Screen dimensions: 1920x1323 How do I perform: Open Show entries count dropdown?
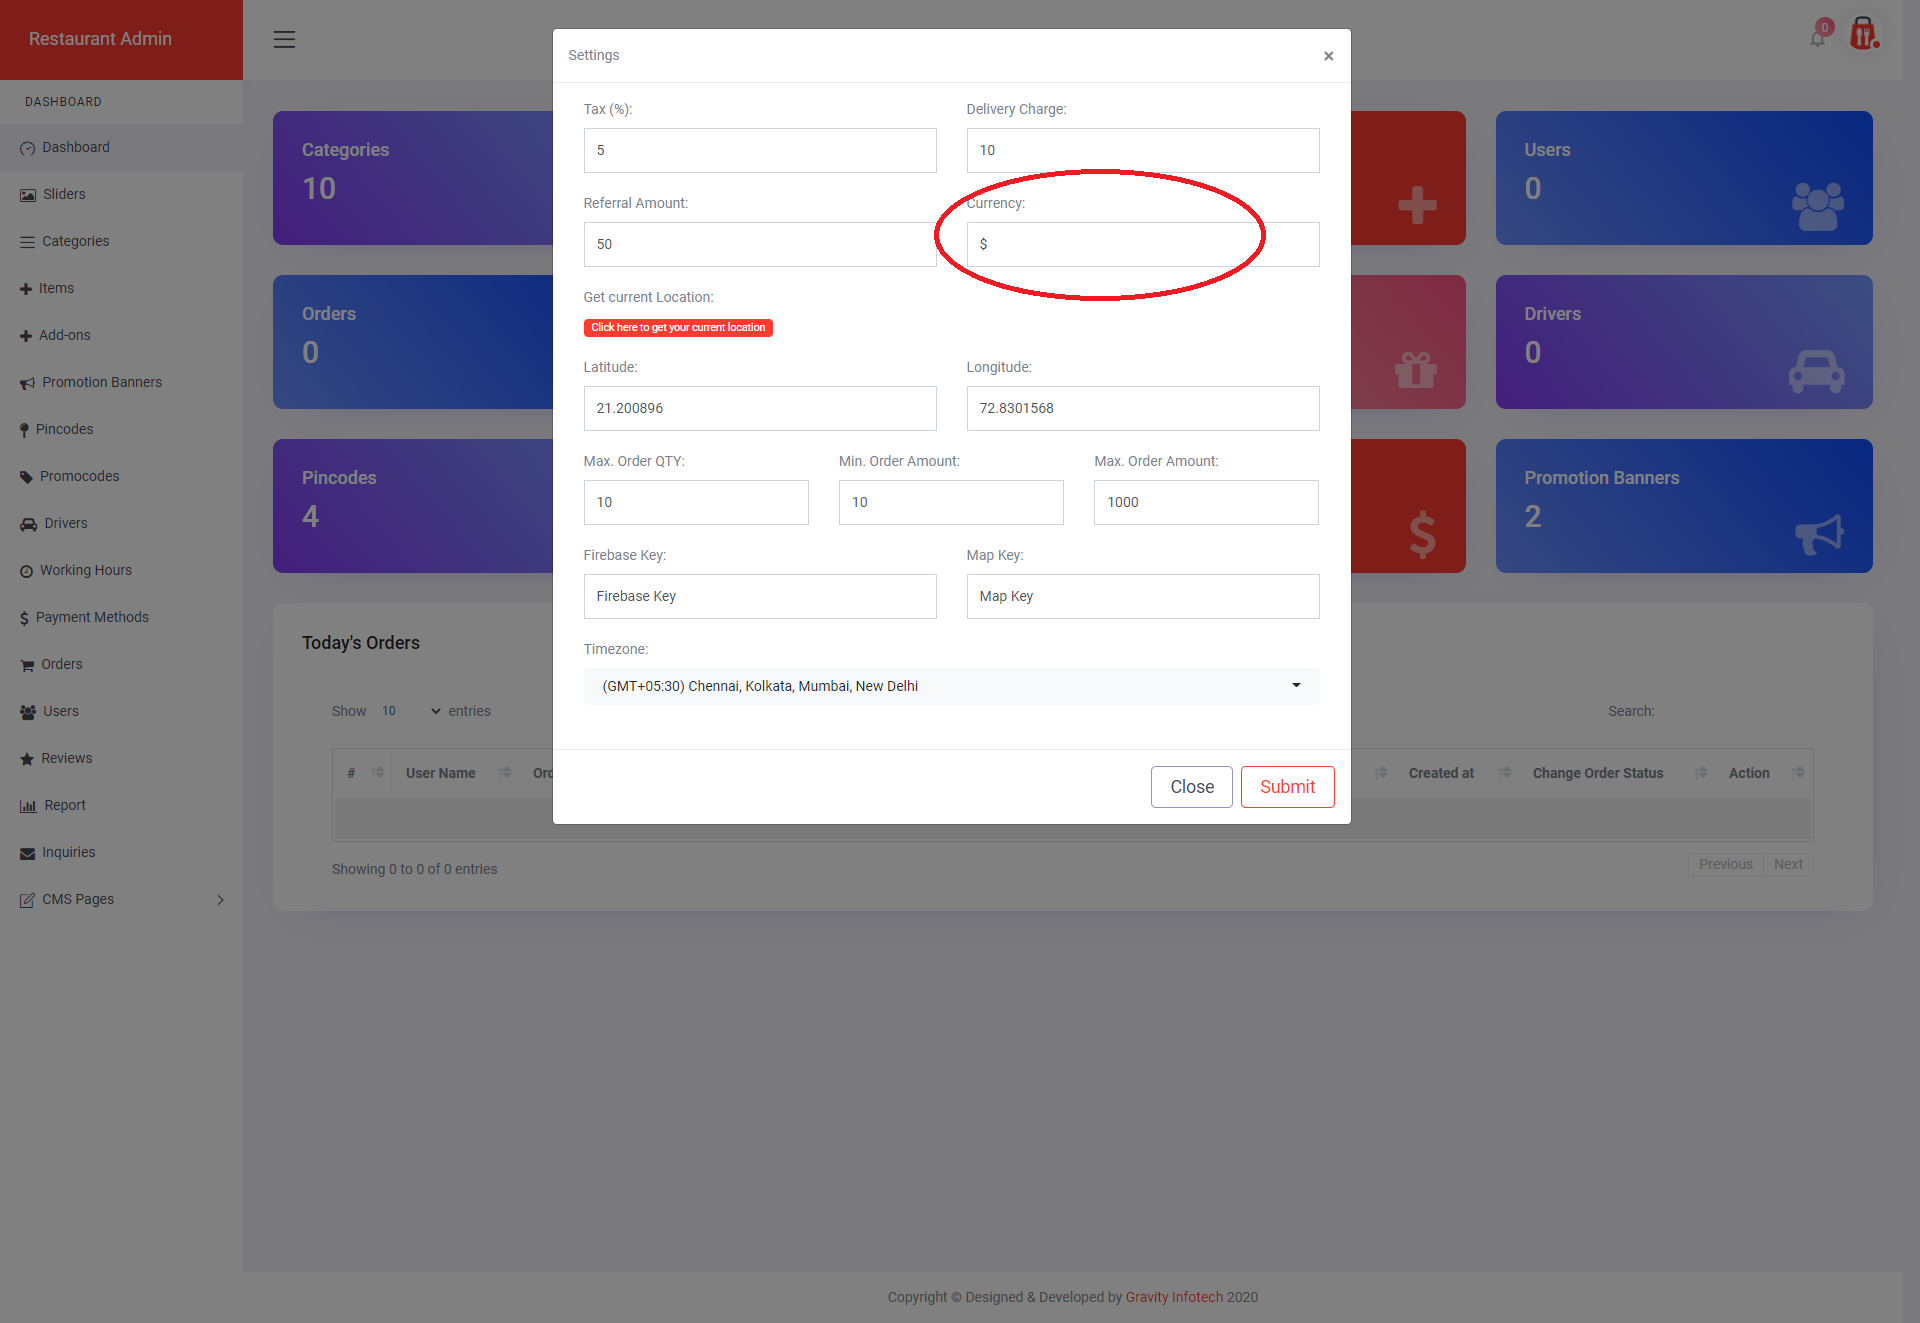pyautogui.click(x=410, y=711)
